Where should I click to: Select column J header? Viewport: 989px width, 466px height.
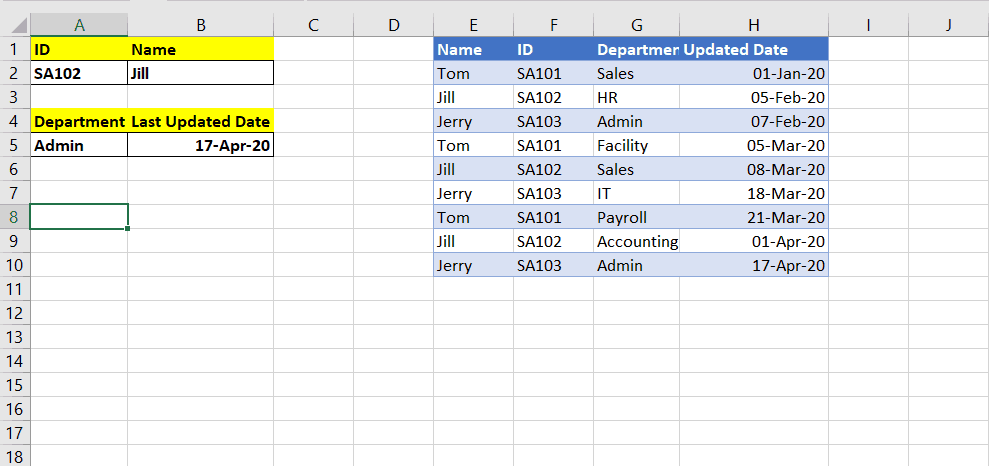(949, 25)
